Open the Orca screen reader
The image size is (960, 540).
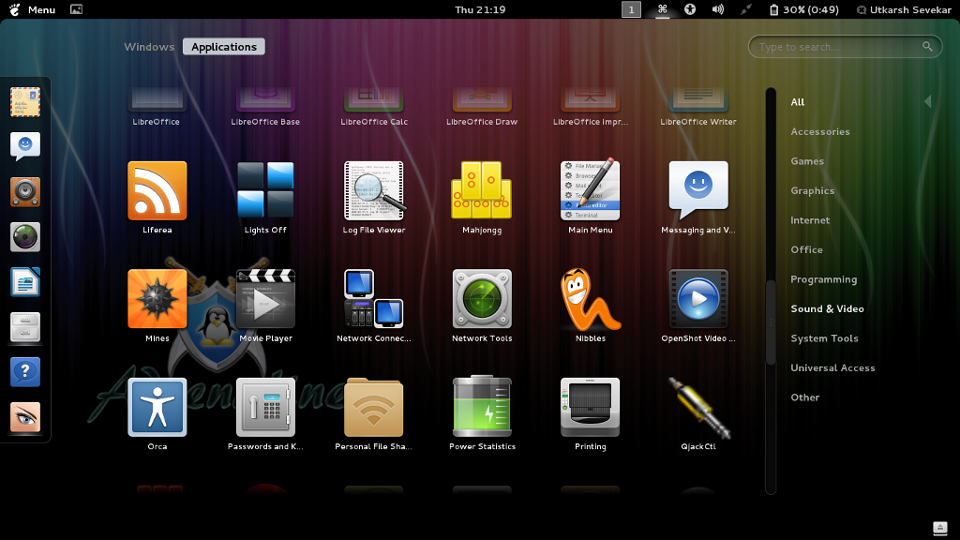coord(157,407)
